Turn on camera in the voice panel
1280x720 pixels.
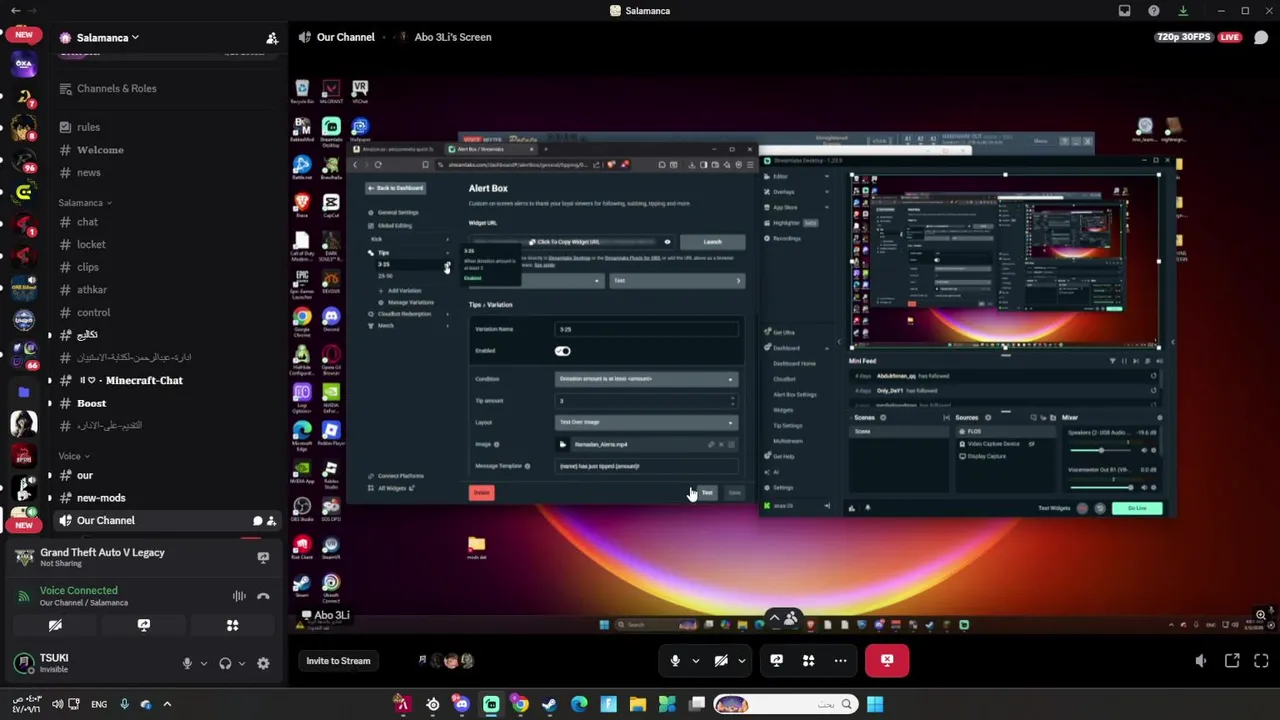(55, 625)
